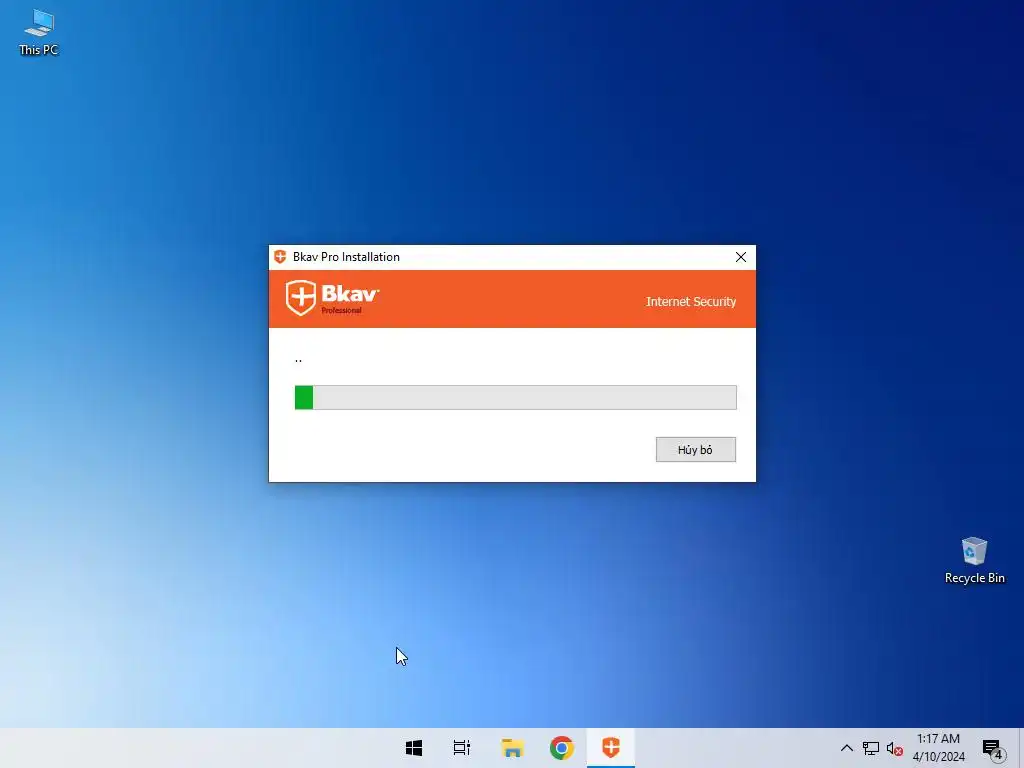Show hidden system tray icons
The height and width of the screenshot is (768, 1024).
(846, 748)
